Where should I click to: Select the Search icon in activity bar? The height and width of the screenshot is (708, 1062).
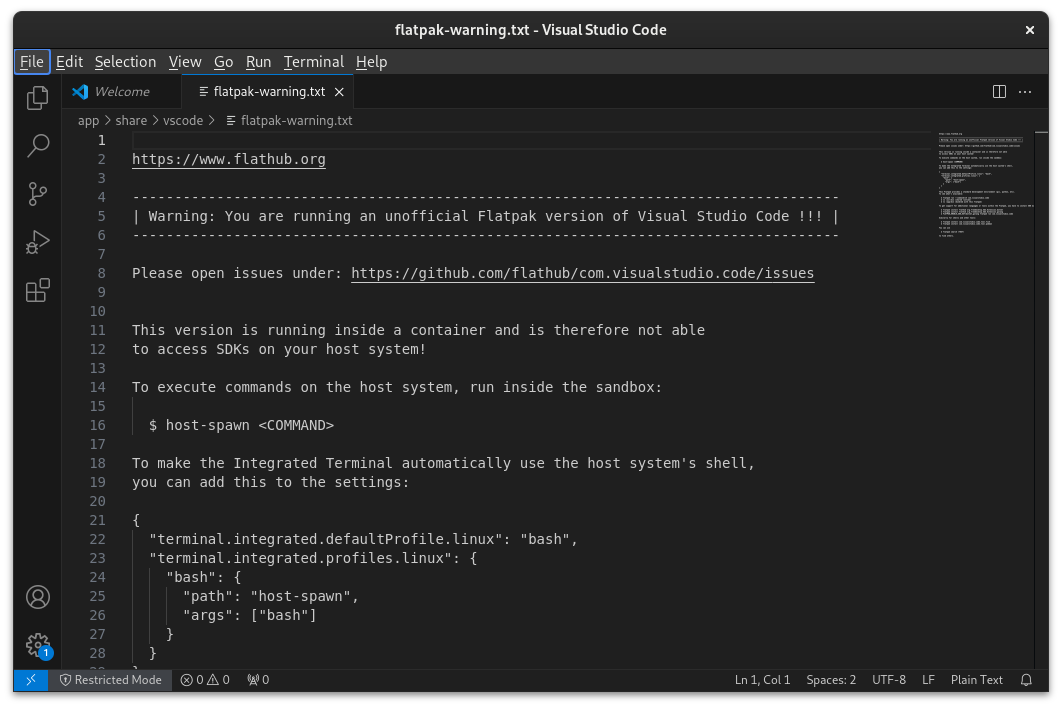tap(37, 146)
